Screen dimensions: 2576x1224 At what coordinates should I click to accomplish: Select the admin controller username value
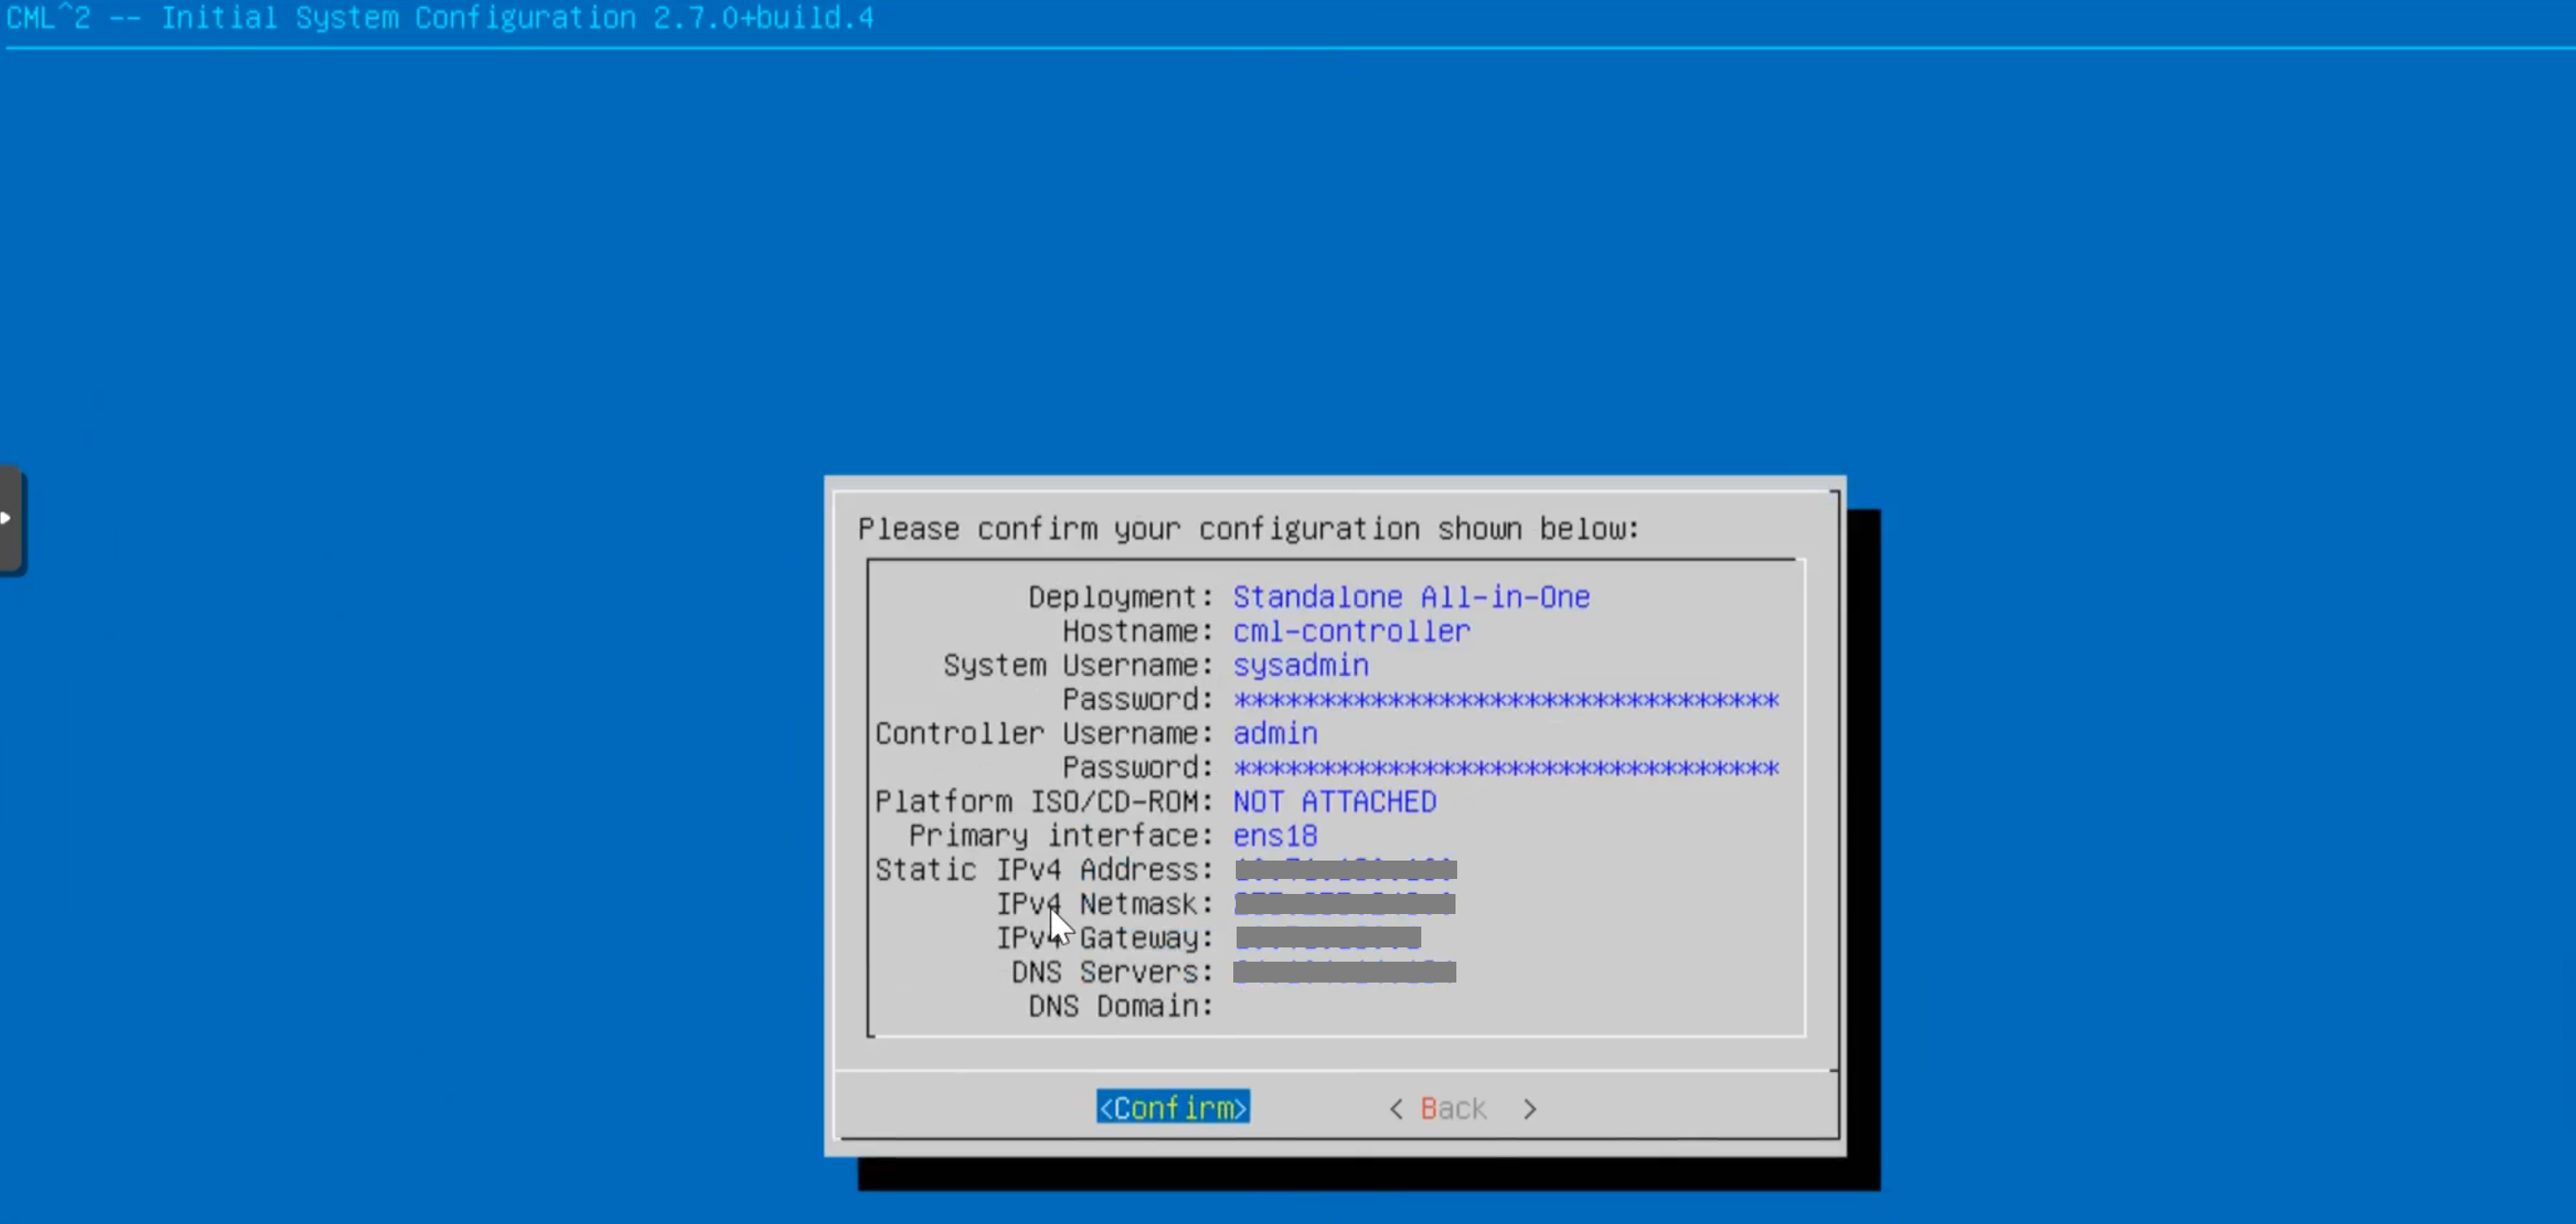(1275, 733)
